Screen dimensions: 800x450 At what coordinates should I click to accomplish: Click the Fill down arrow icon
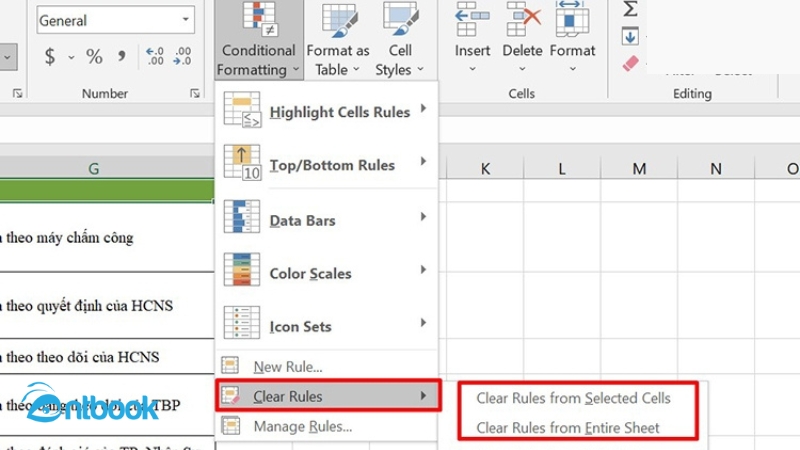(630, 37)
